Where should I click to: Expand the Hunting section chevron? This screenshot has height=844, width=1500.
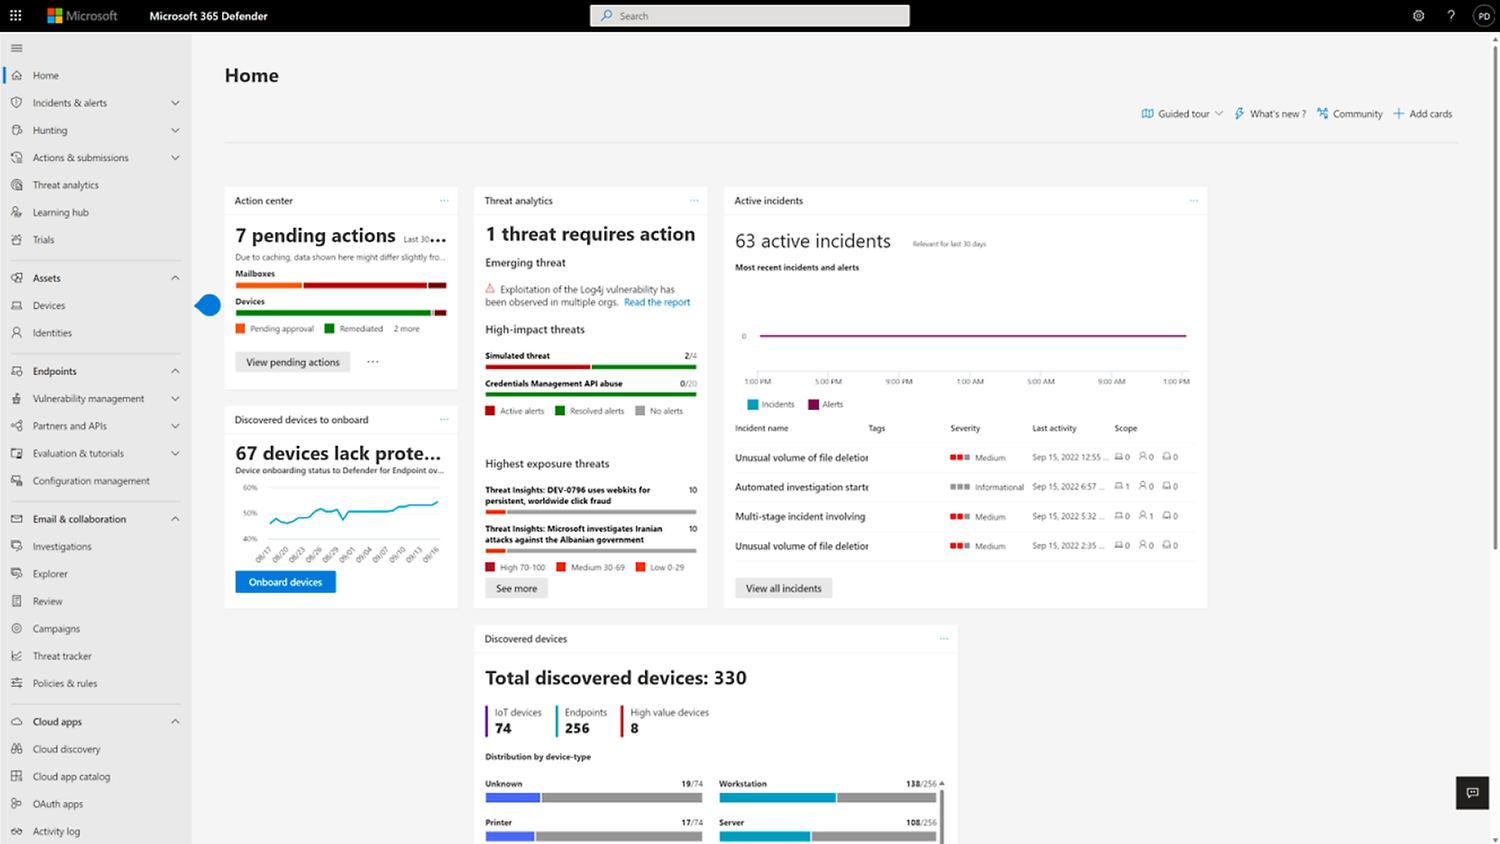point(175,130)
